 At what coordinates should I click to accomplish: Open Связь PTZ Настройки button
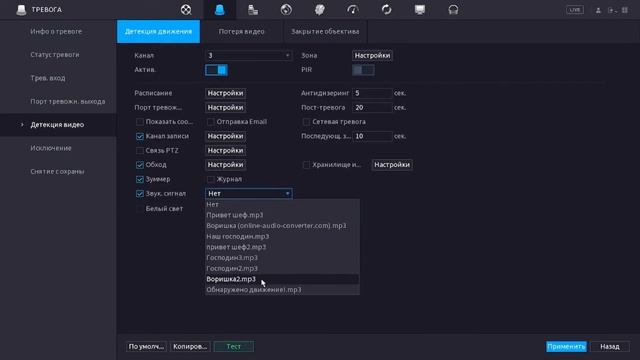tap(225, 150)
